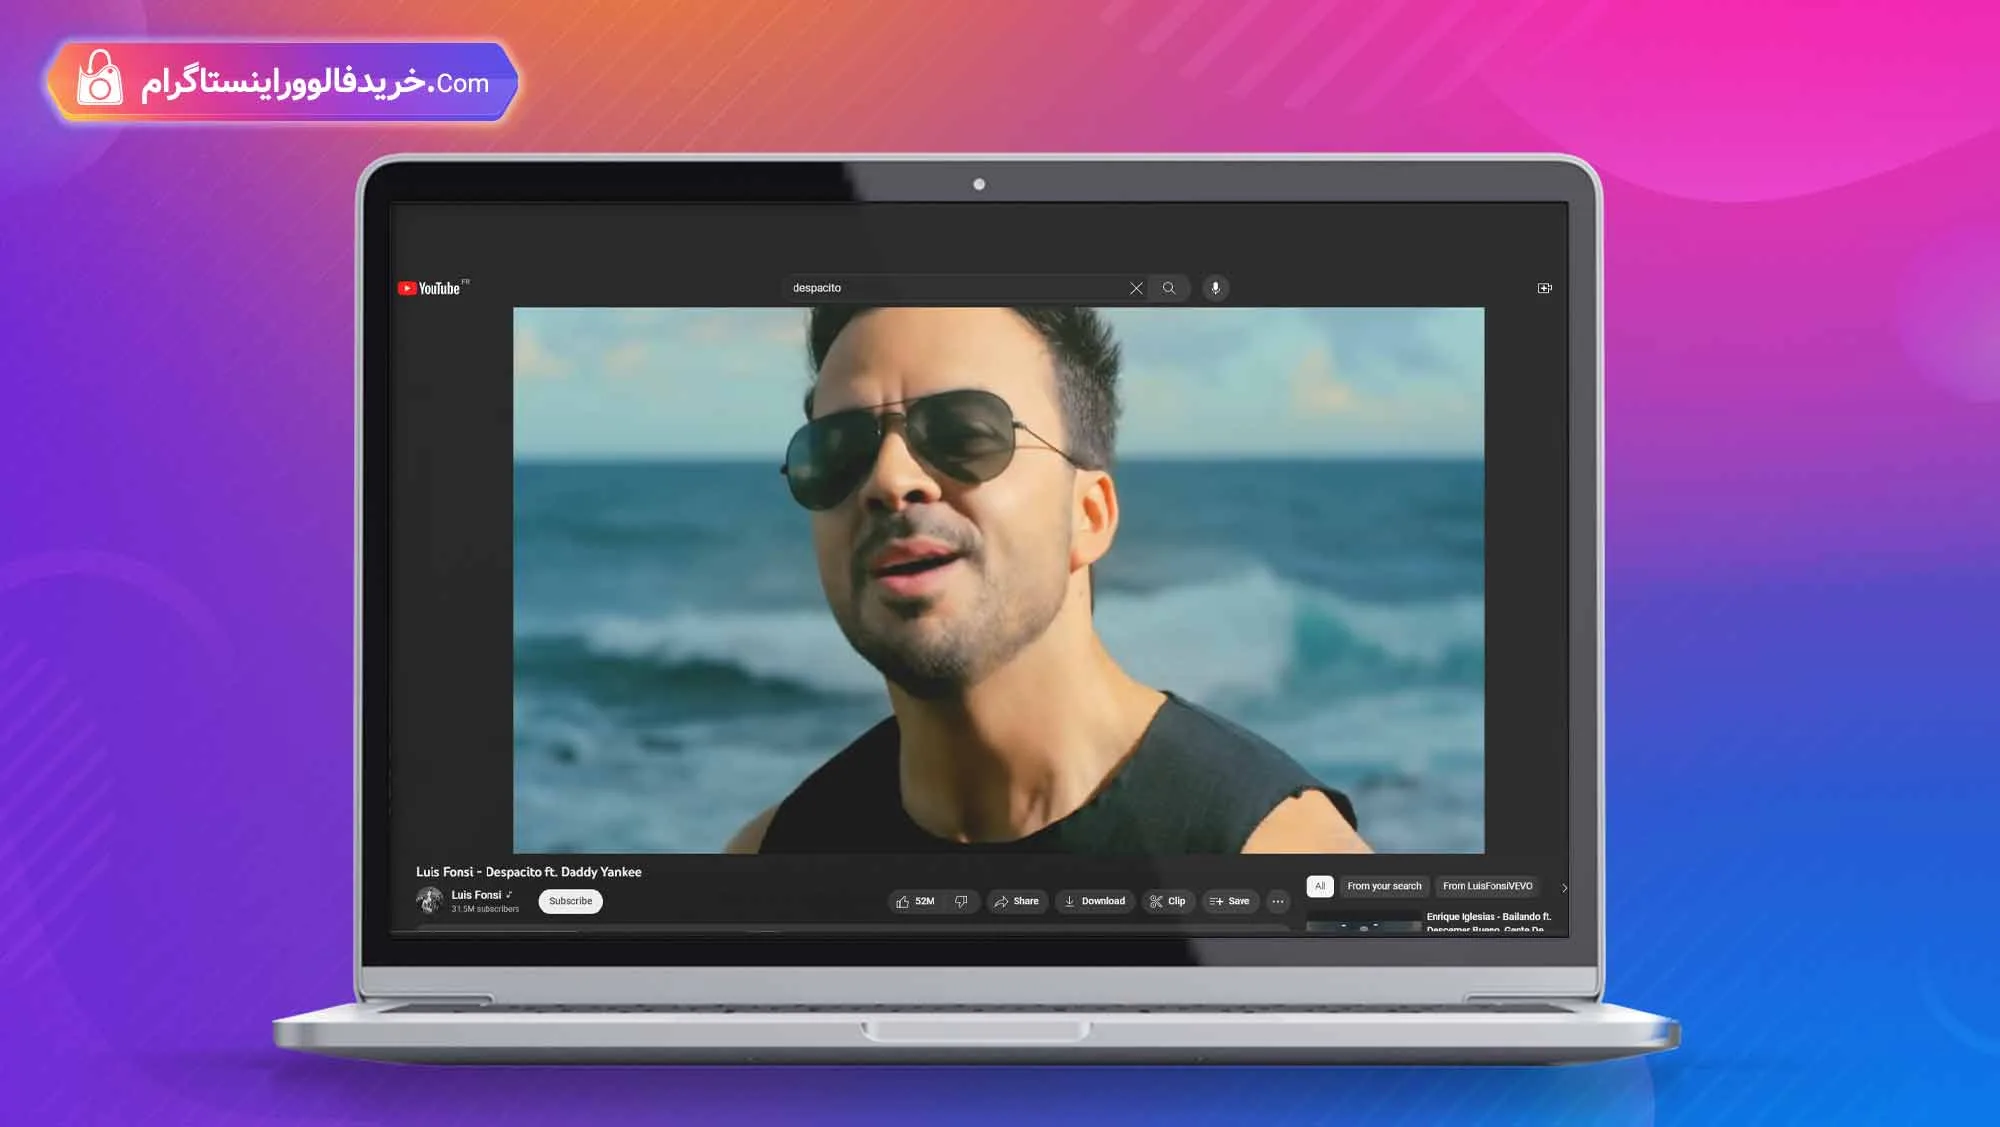The width and height of the screenshot is (2000, 1127).
Task: Select the From LuisFonsiVEVO chip
Action: 1487,886
